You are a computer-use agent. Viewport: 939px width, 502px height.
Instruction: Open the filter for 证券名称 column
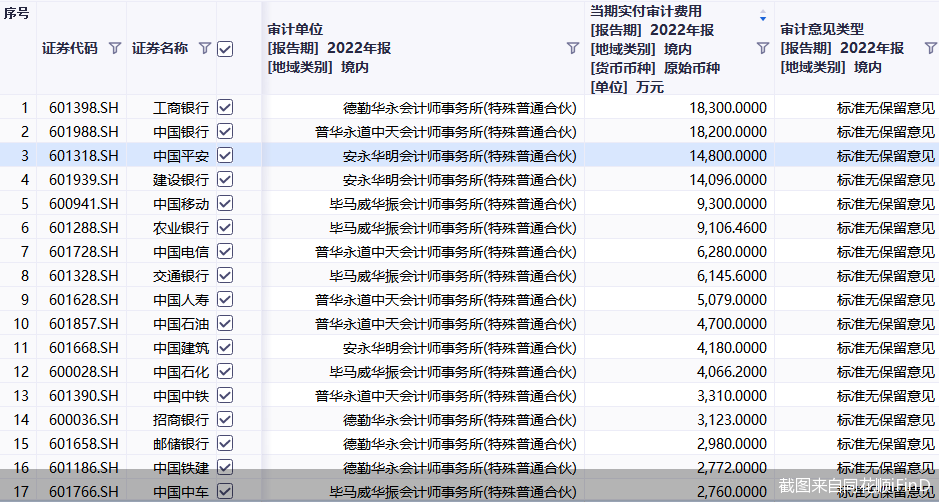pyautogui.click(x=205, y=48)
